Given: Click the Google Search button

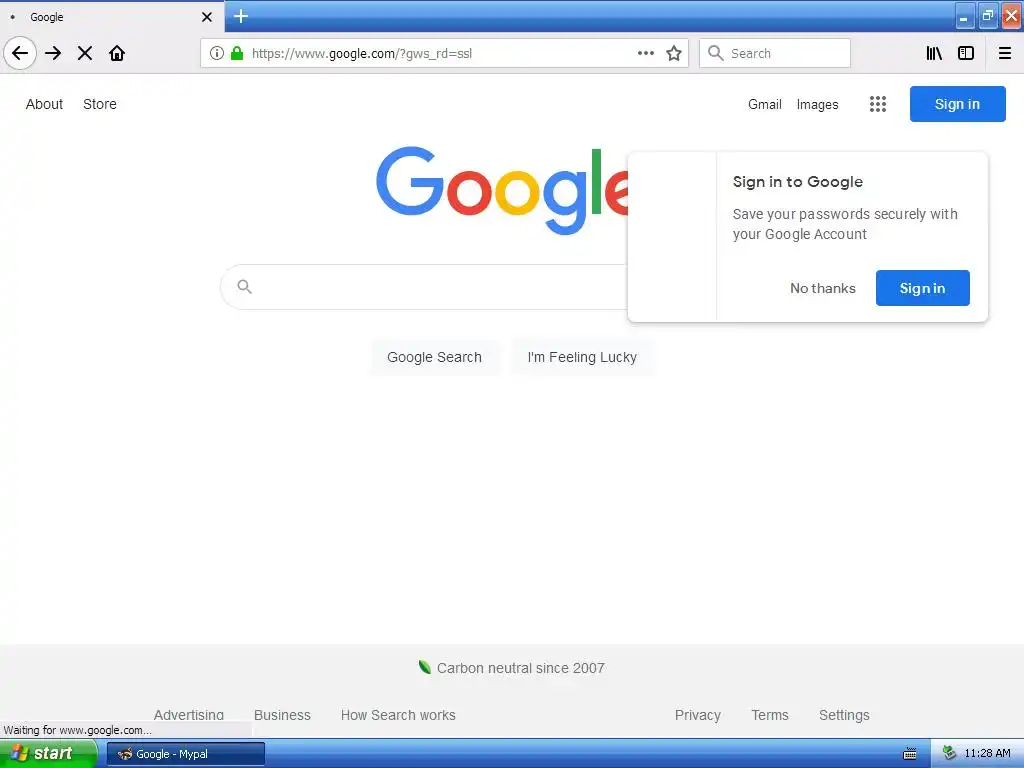Looking at the screenshot, I should (x=434, y=357).
